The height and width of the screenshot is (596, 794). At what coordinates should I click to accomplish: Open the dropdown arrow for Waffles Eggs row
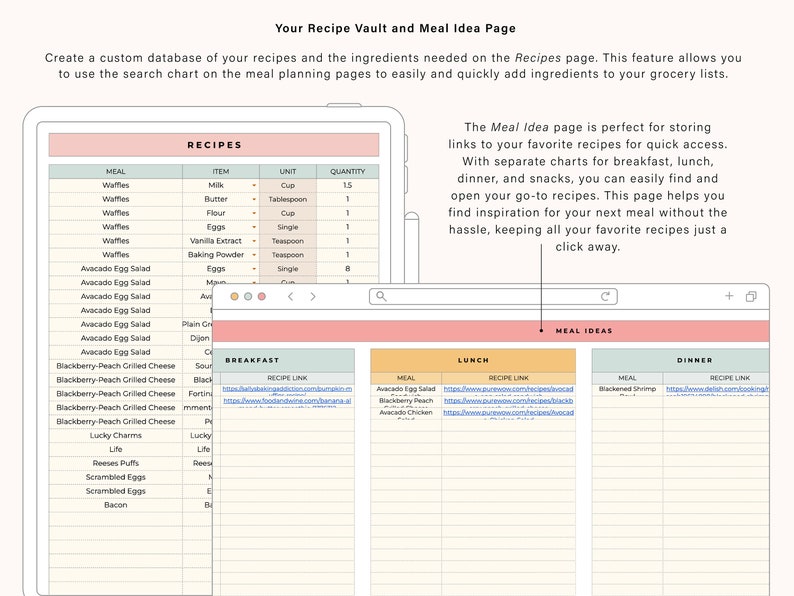[254, 227]
